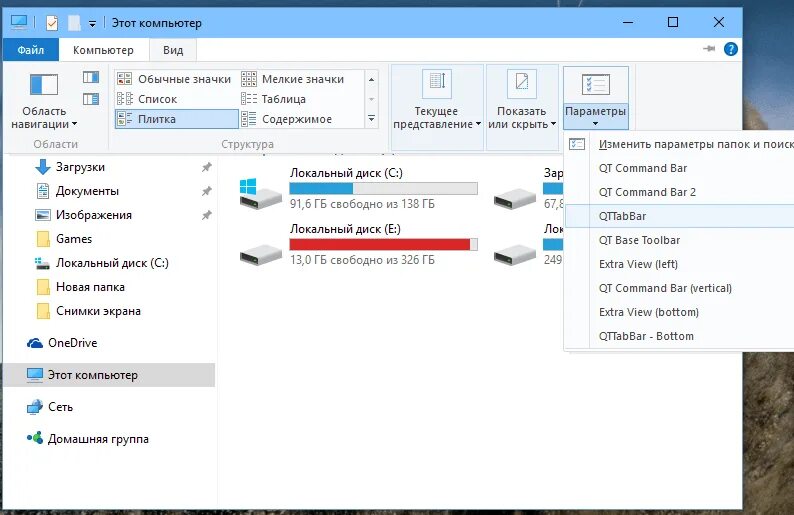The height and width of the screenshot is (515, 794).
Task: Click layout gallery scroll down arrow
Action: (371, 99)
